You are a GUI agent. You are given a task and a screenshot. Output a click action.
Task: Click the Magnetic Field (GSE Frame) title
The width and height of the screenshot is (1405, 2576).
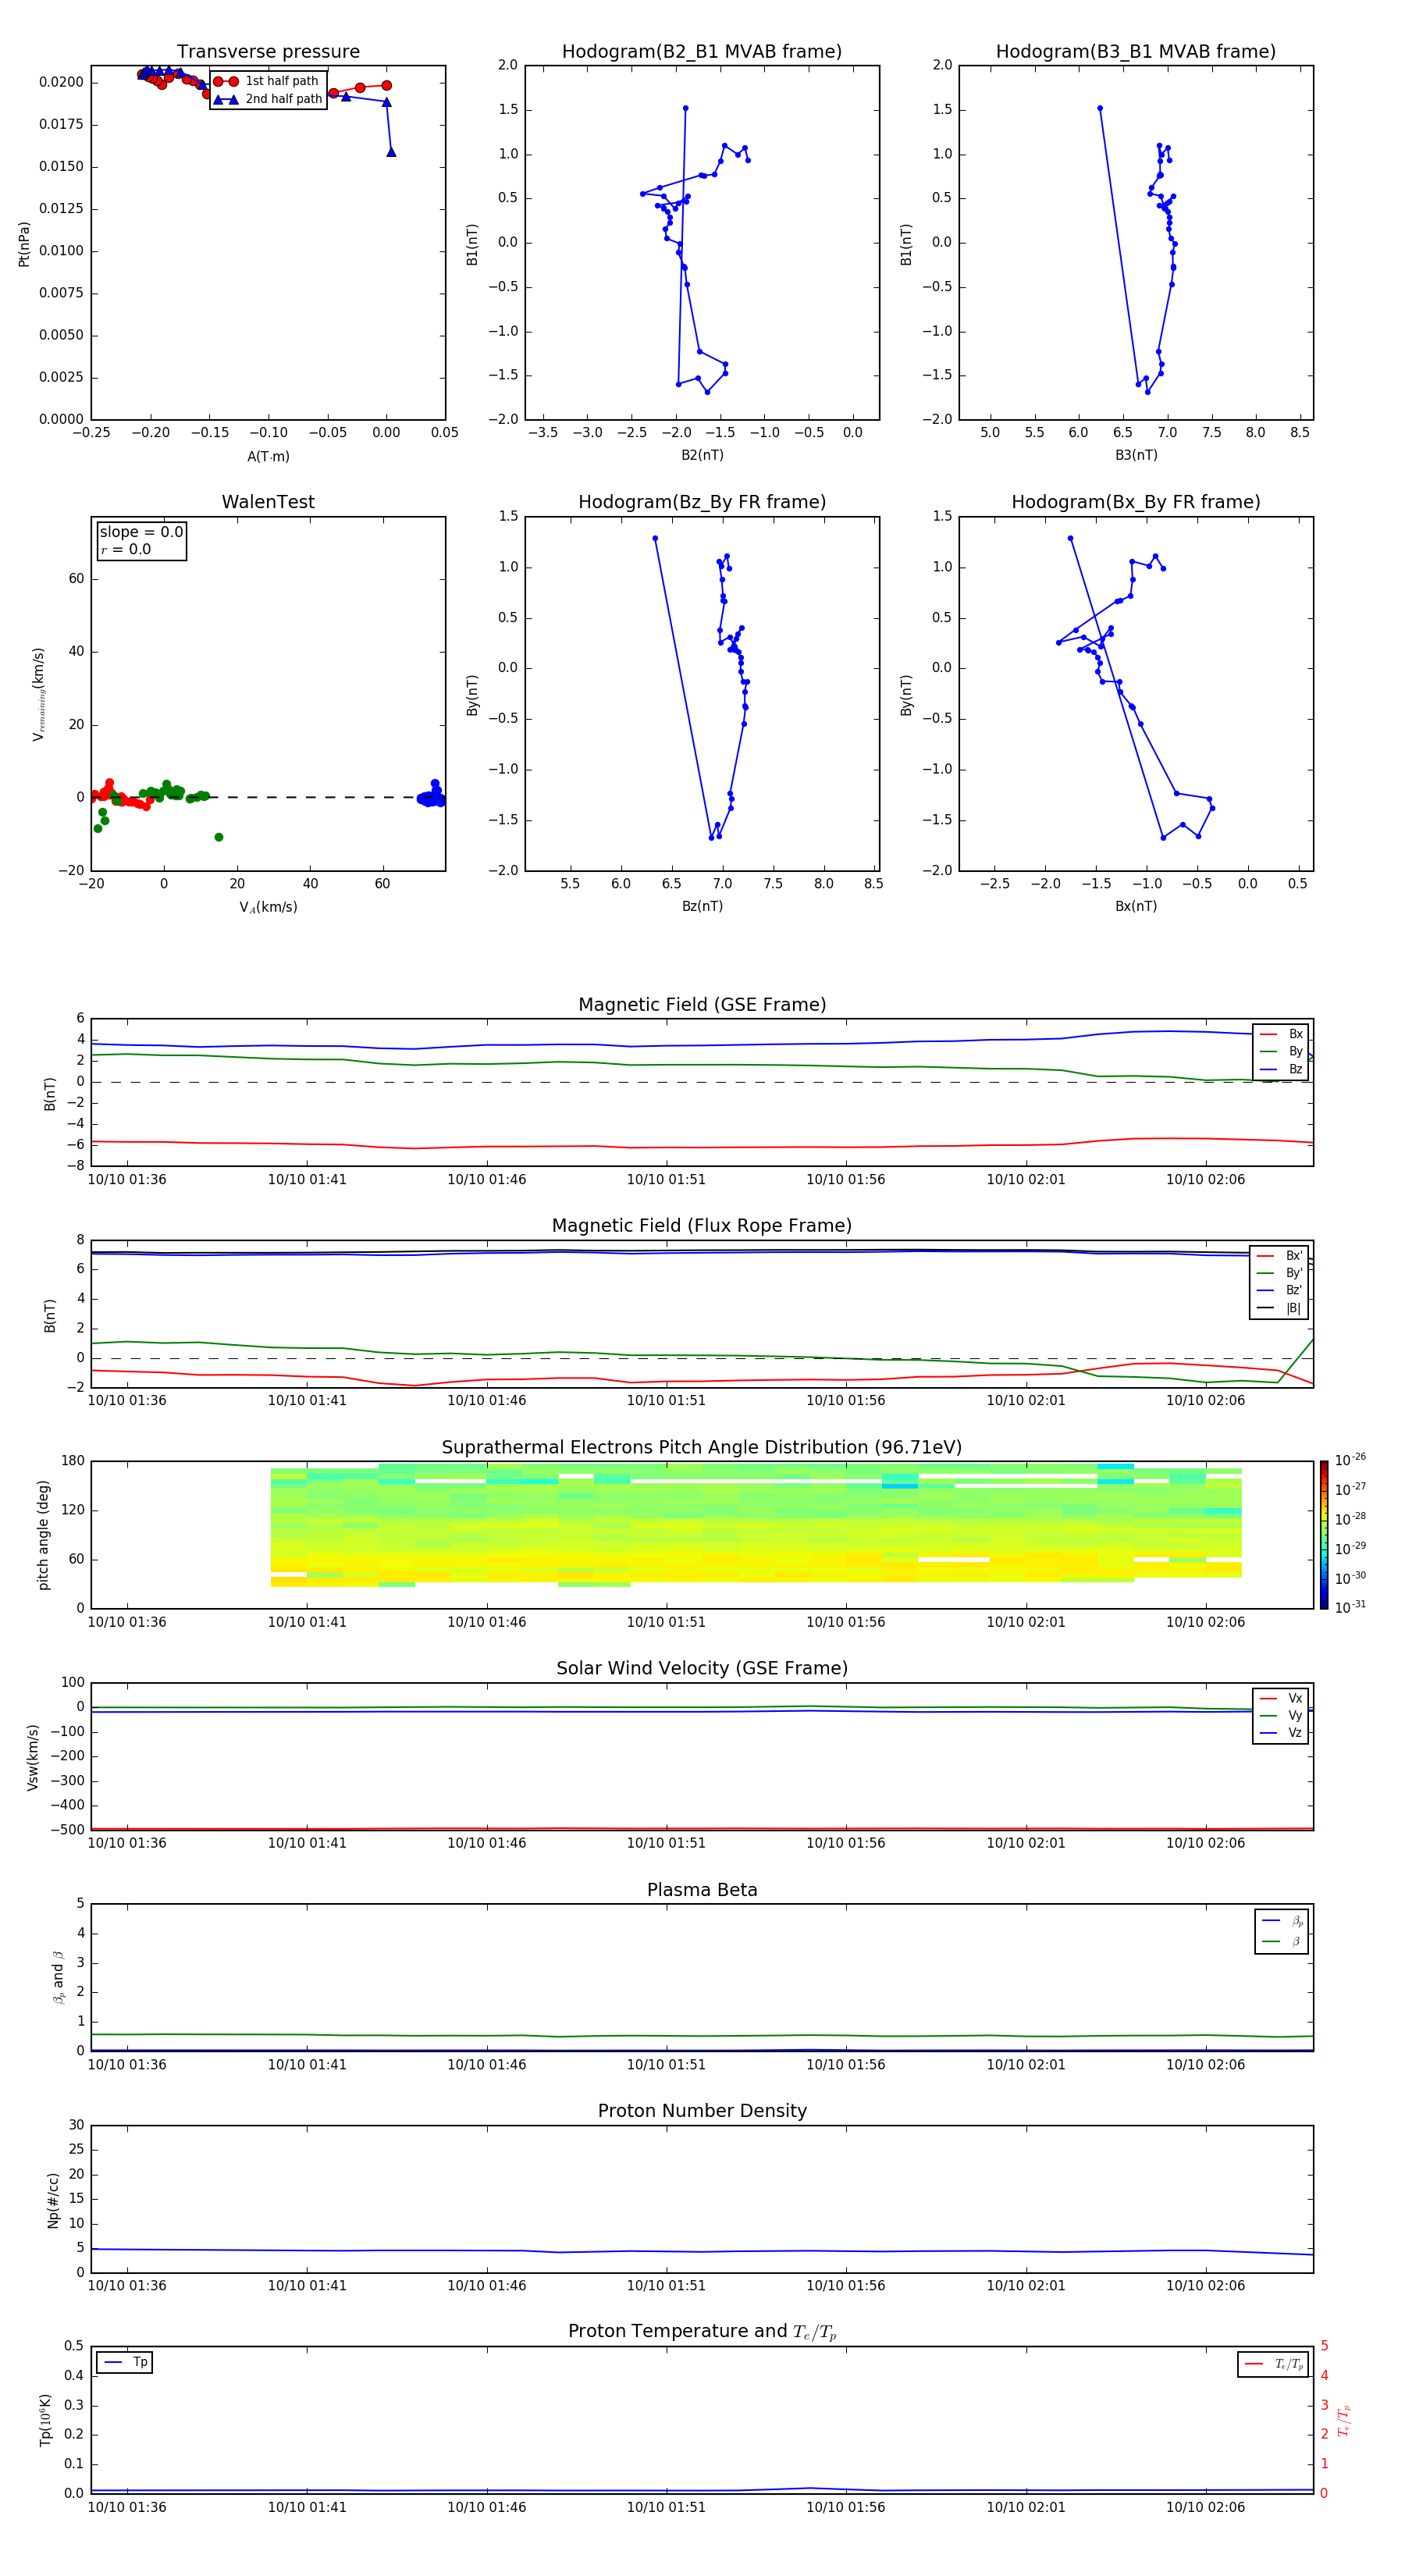[x=701, y=1005]
